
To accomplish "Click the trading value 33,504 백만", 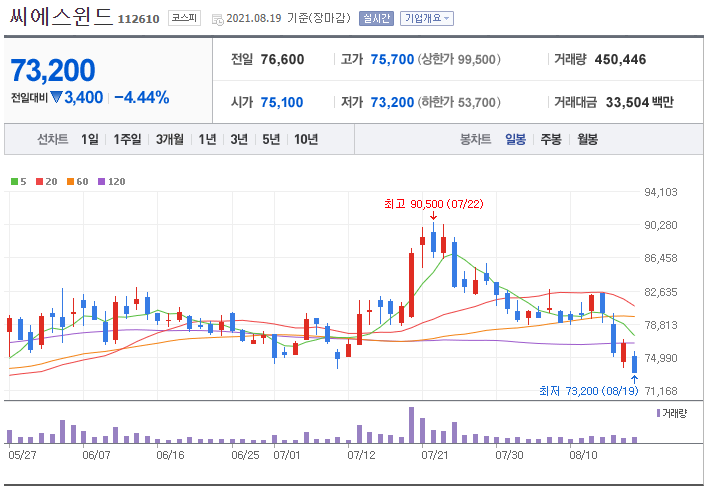I will pyautogui.click(x=640, y=102).
